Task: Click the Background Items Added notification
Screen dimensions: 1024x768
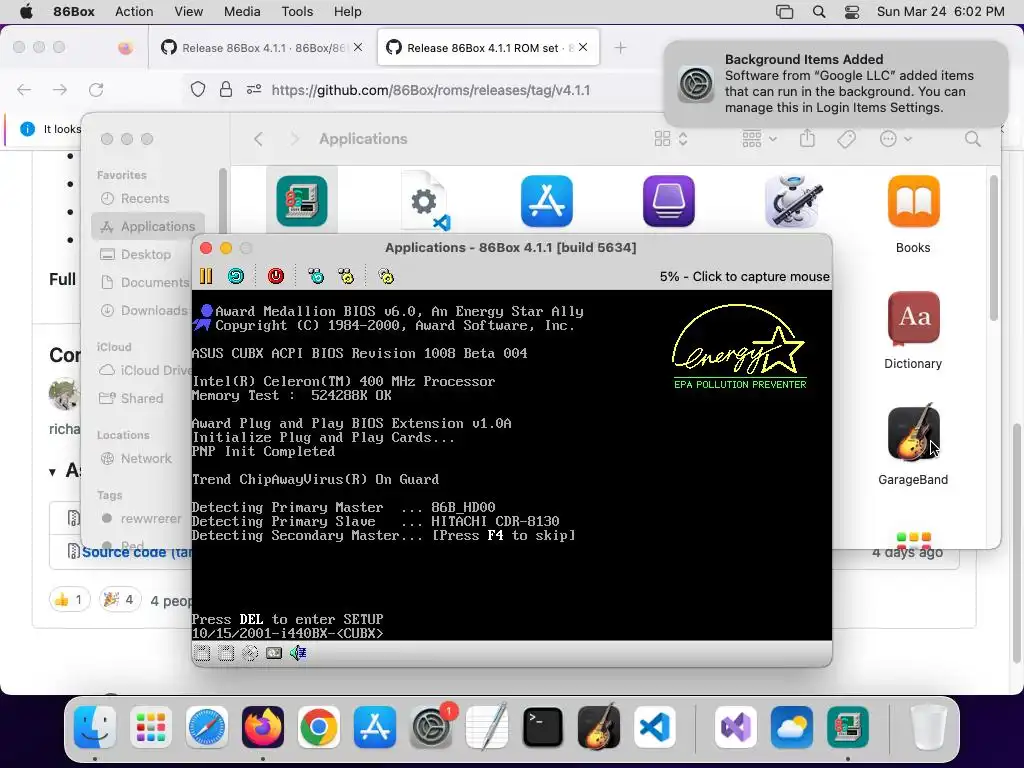Action: coord(836,84)
